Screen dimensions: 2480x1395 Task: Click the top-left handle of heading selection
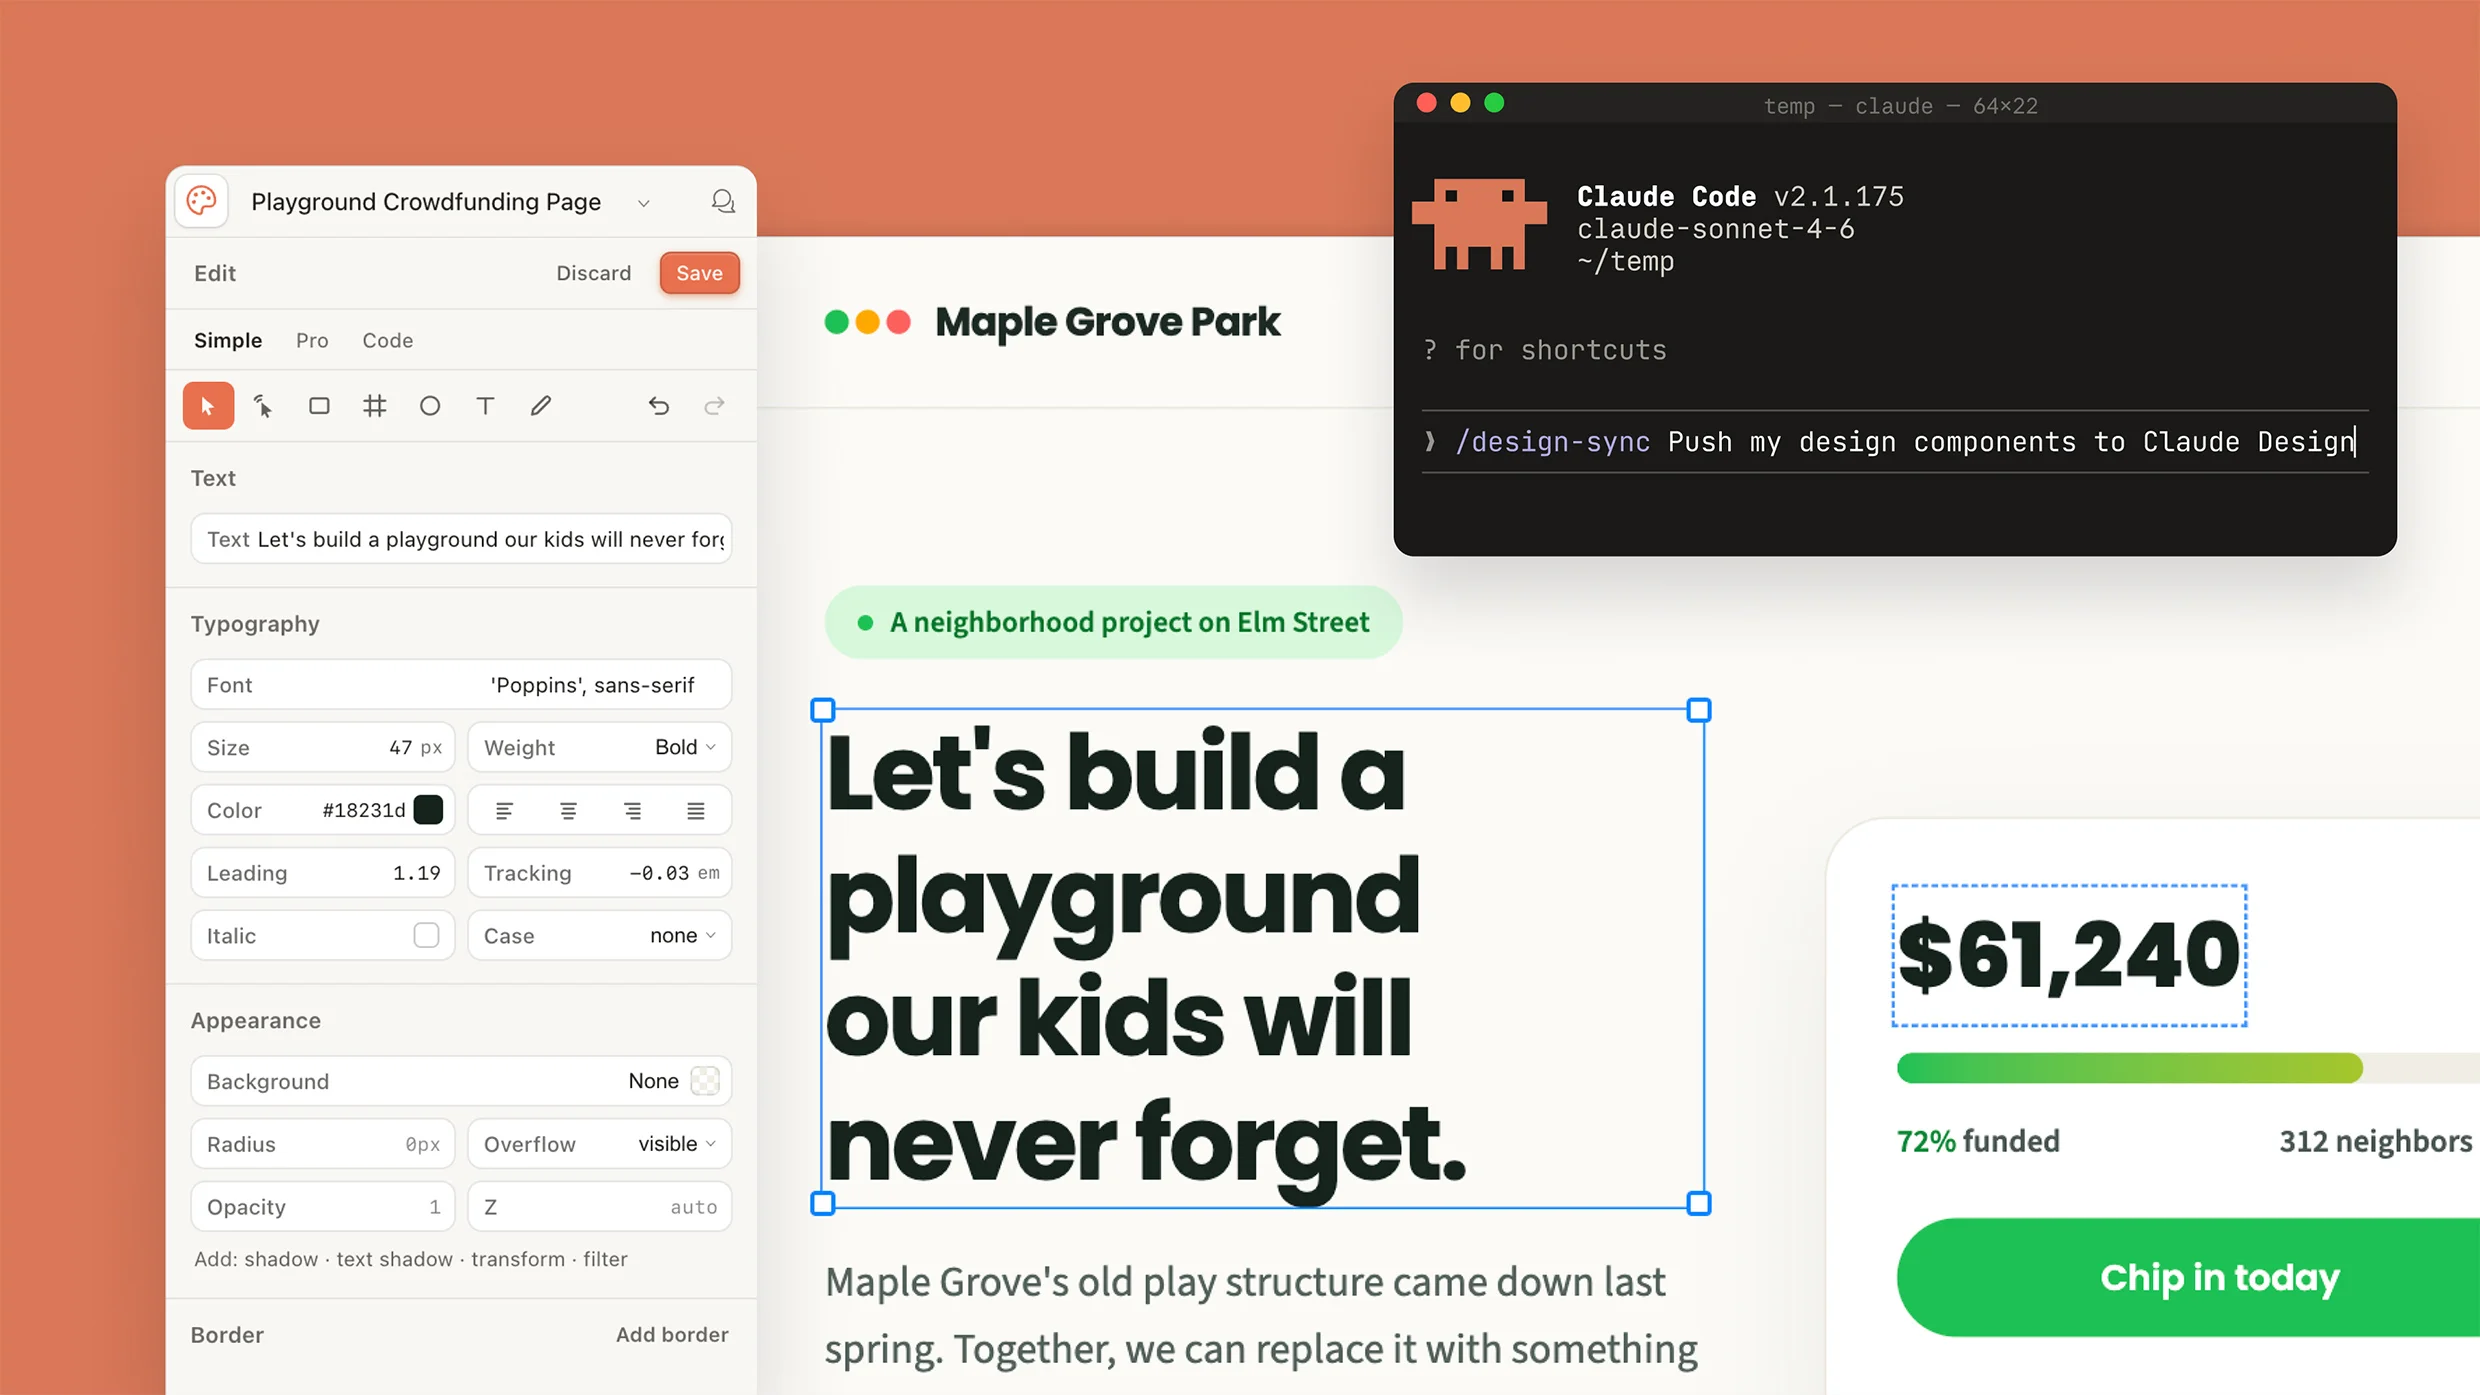pyautogui.click(x=822, y=710)
